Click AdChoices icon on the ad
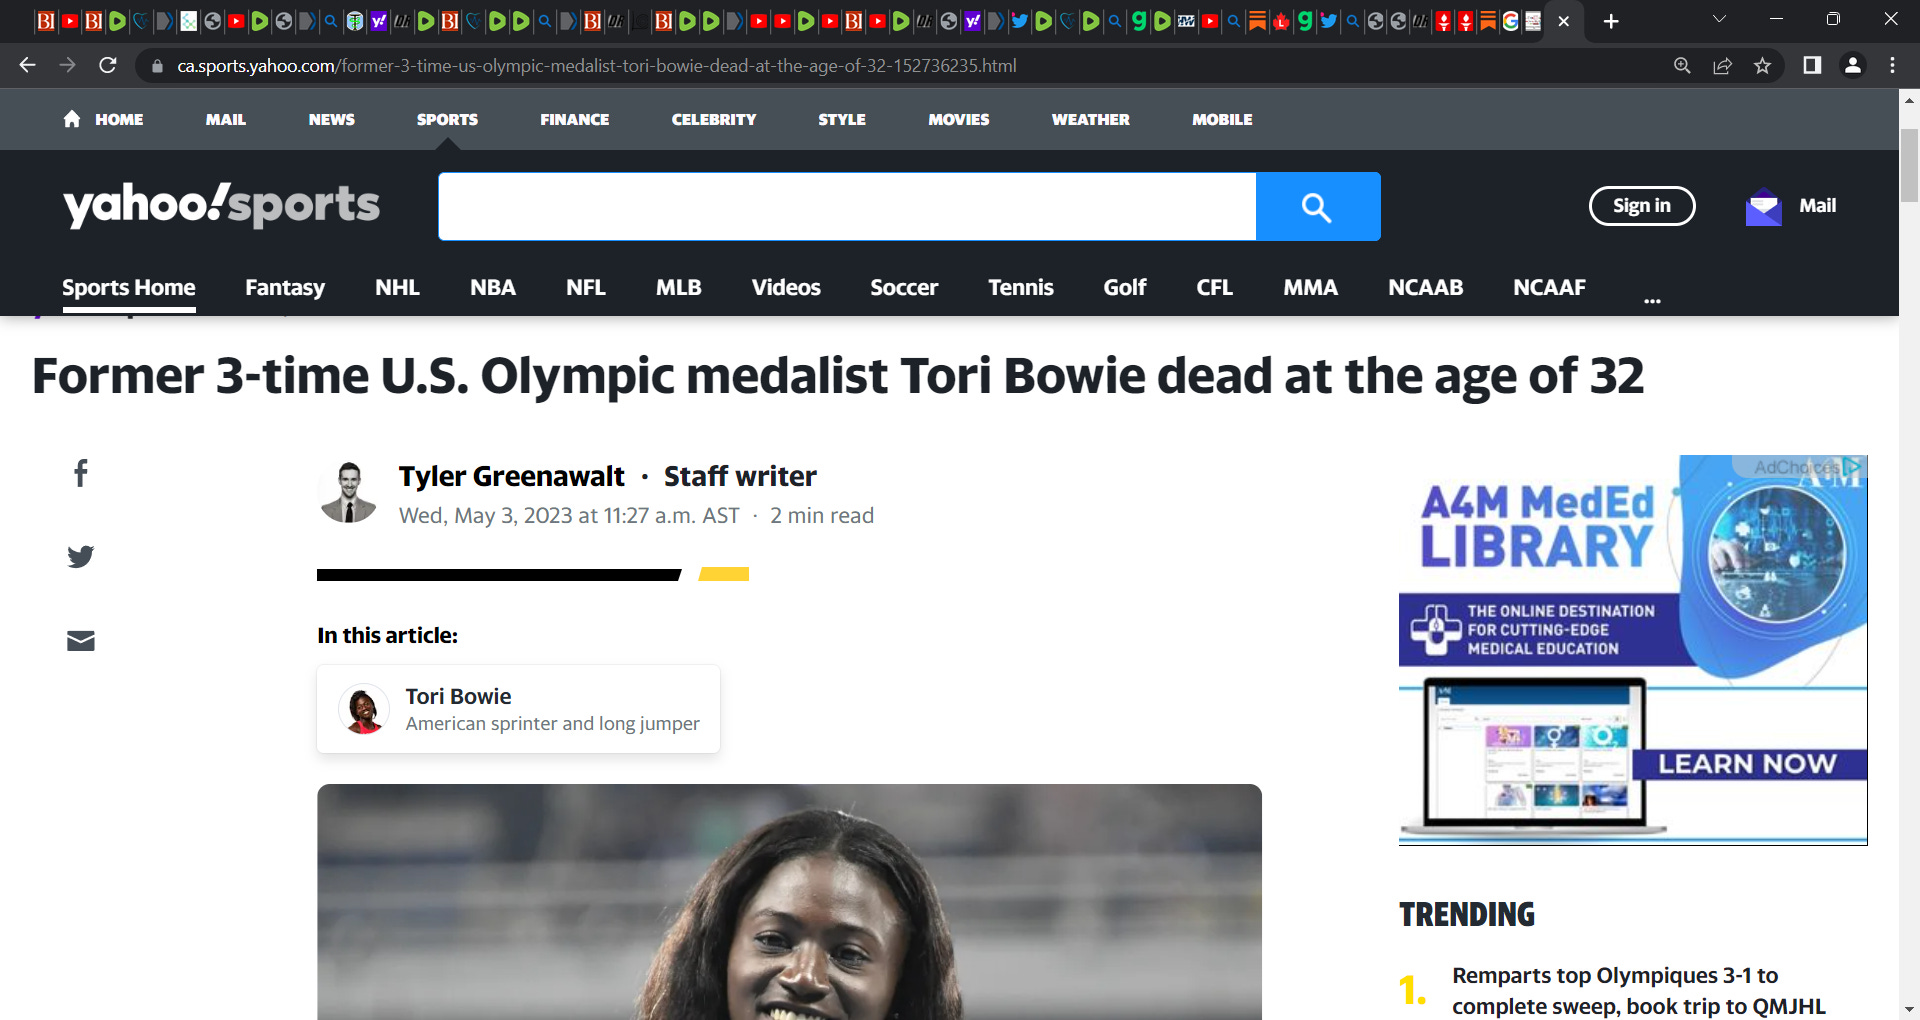This screenshot has height=1020, width=1920. [x=1852, y=466]
